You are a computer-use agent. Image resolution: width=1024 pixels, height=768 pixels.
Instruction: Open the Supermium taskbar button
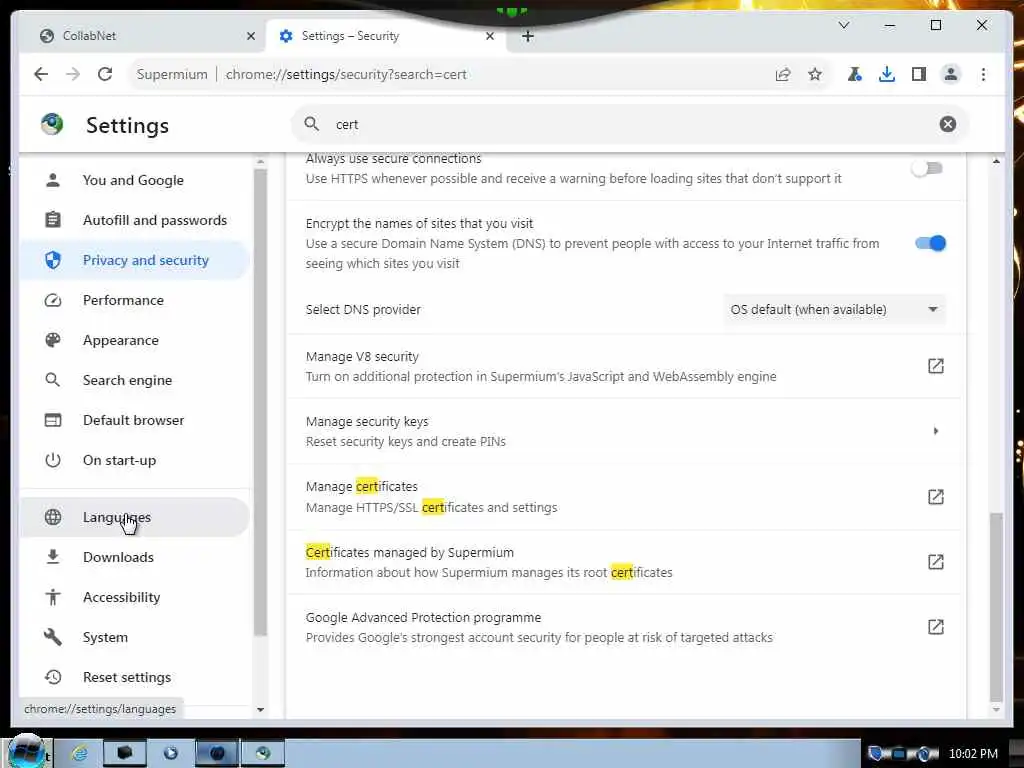(x=263, y=753)
